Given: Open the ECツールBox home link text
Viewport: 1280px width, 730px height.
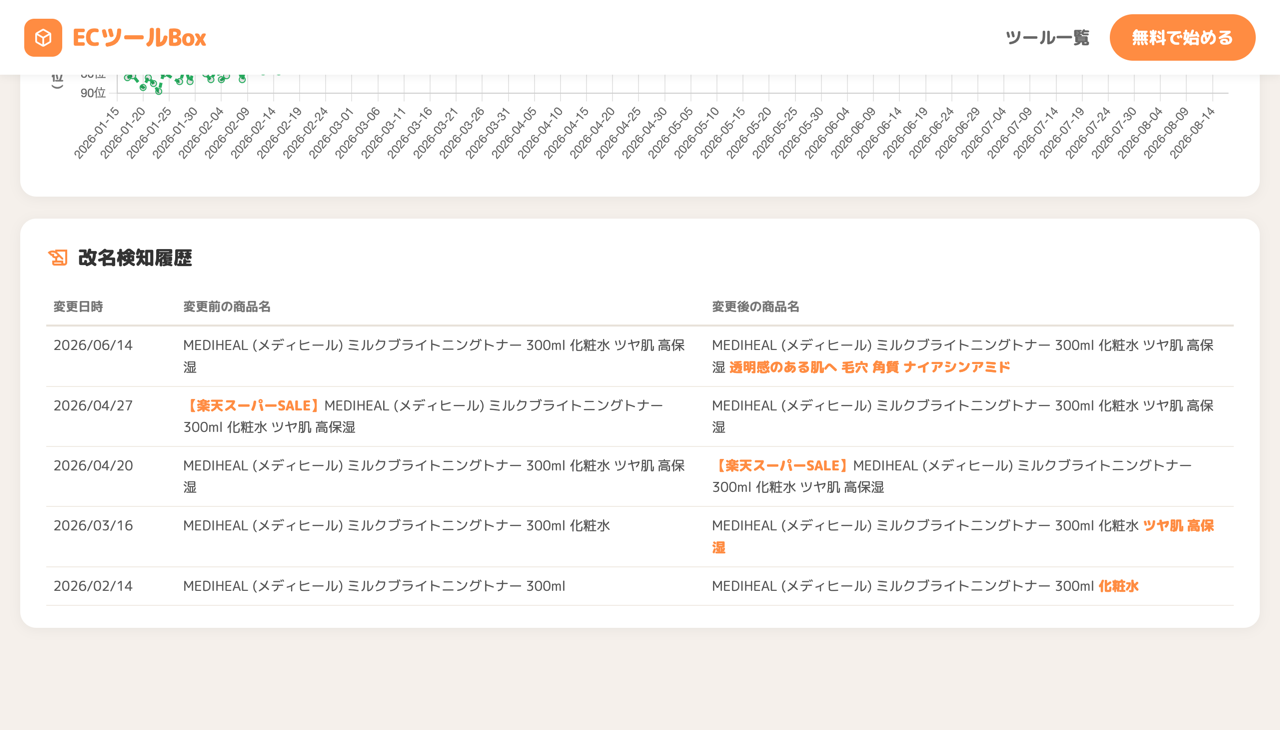Looking at the screenshot, I should pos(139,38).
